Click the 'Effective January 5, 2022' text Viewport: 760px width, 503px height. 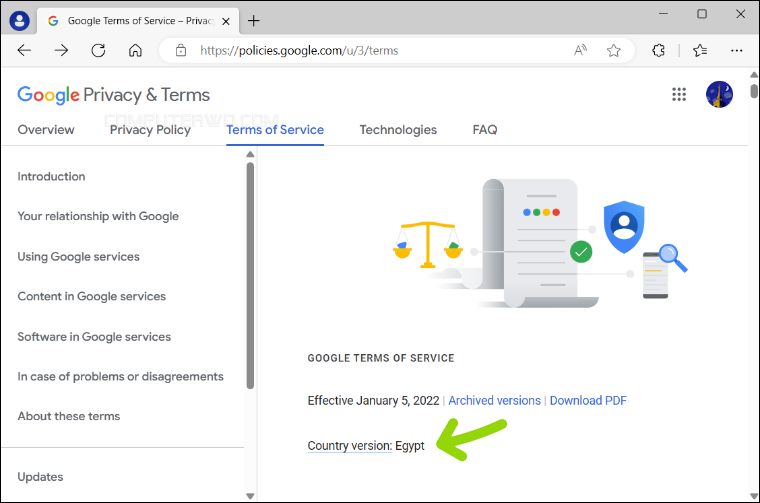coord(373,401)
